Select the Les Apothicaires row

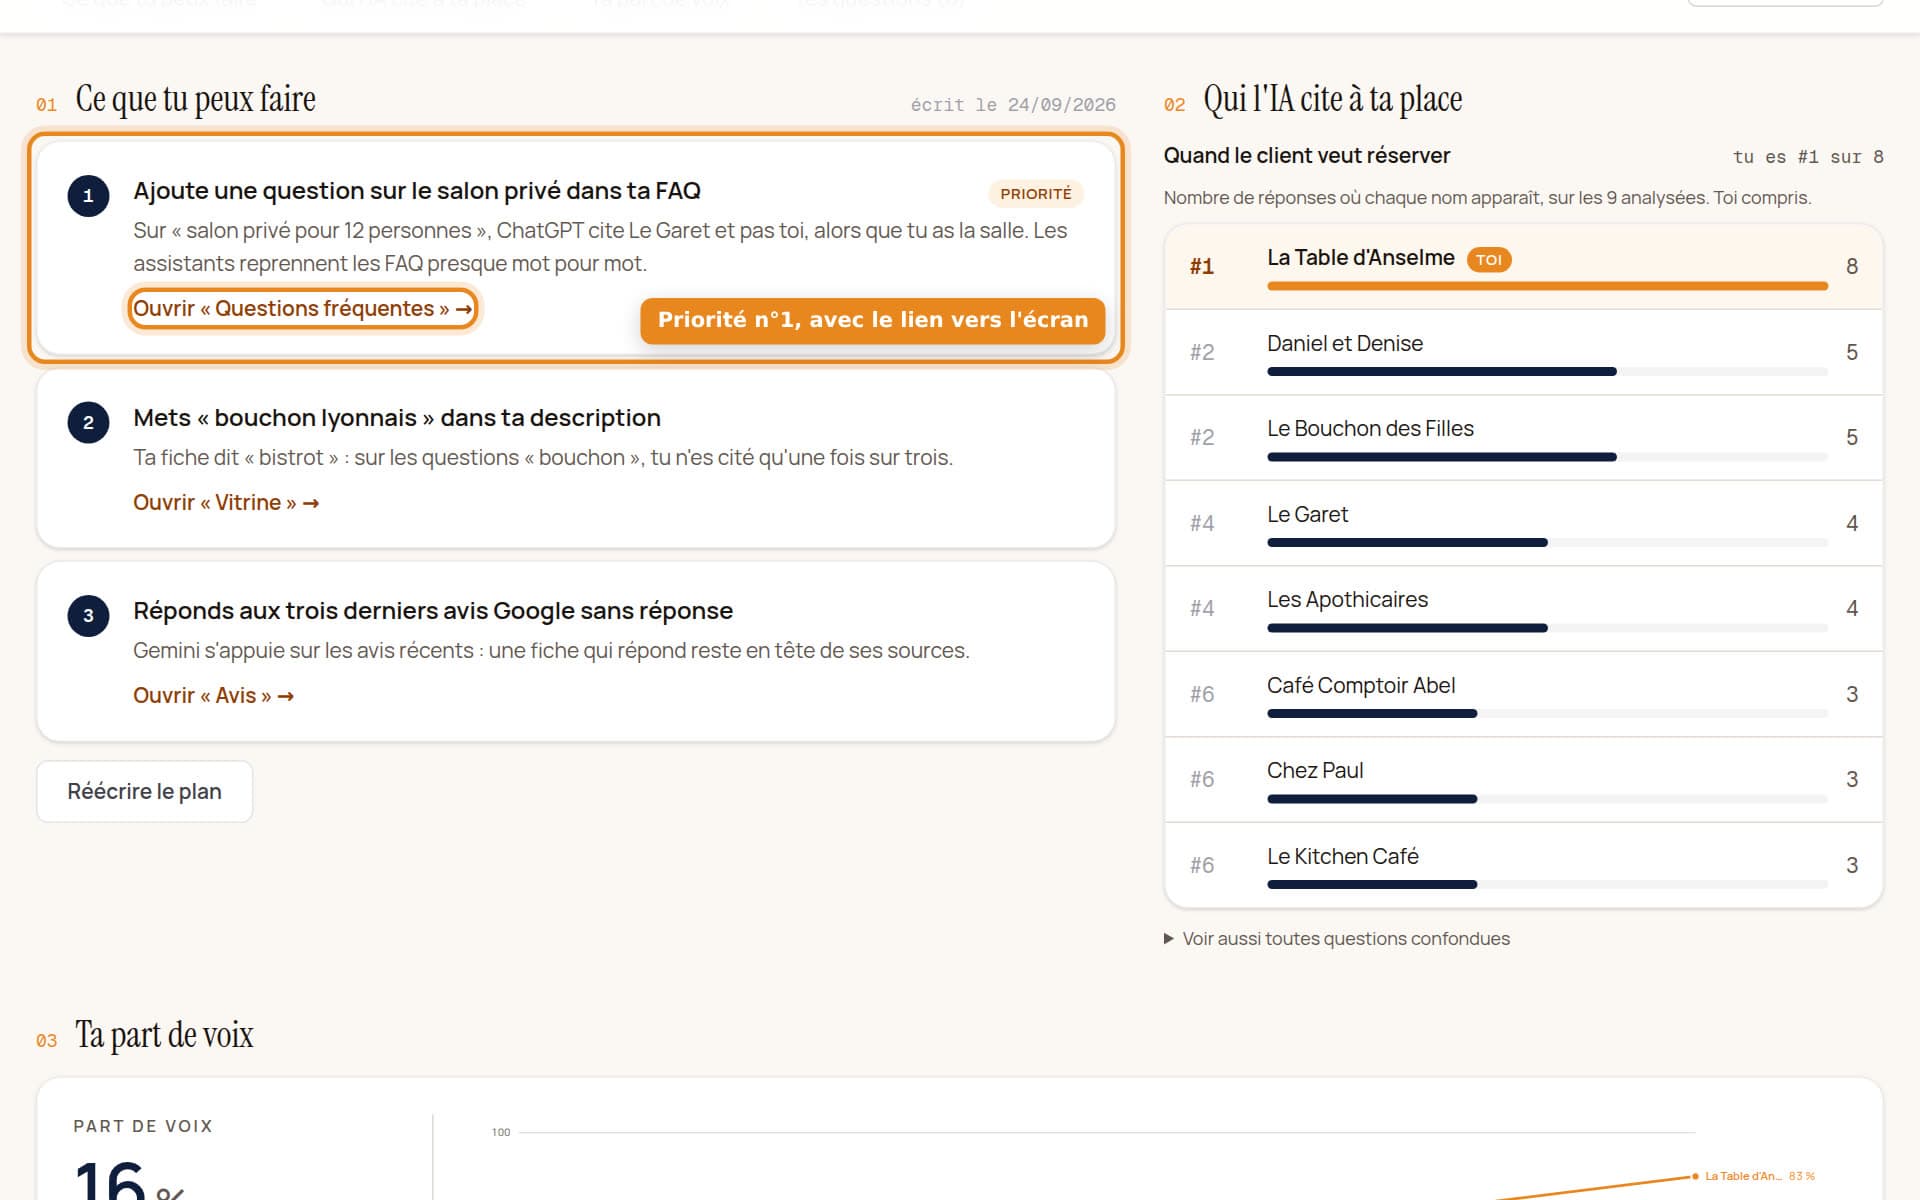point(1523,608)
